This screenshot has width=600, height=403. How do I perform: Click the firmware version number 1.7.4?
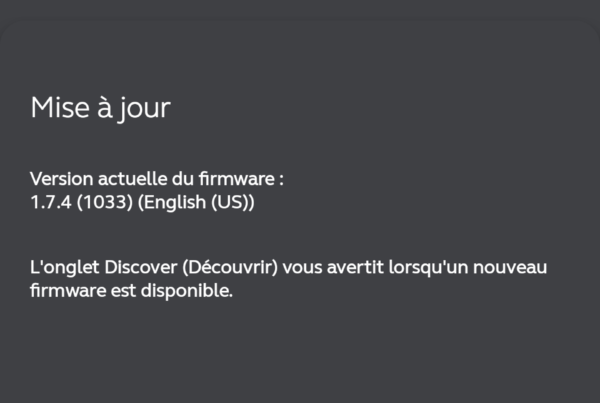coord(51,202)
